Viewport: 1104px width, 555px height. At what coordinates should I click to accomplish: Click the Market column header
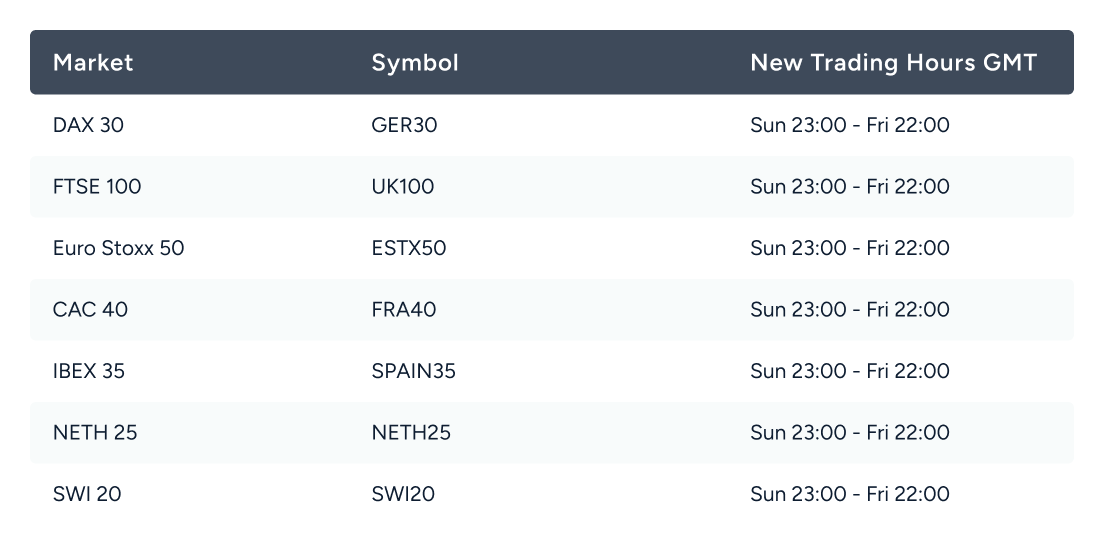(x=93, y=63)
